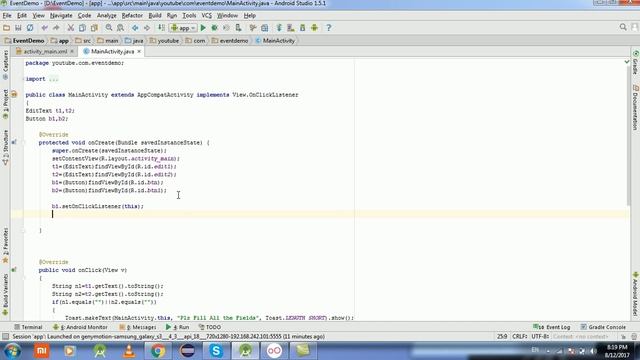Screen dimensions: 640x360
Task: Open the Favorites tool window
Action: 5,246
